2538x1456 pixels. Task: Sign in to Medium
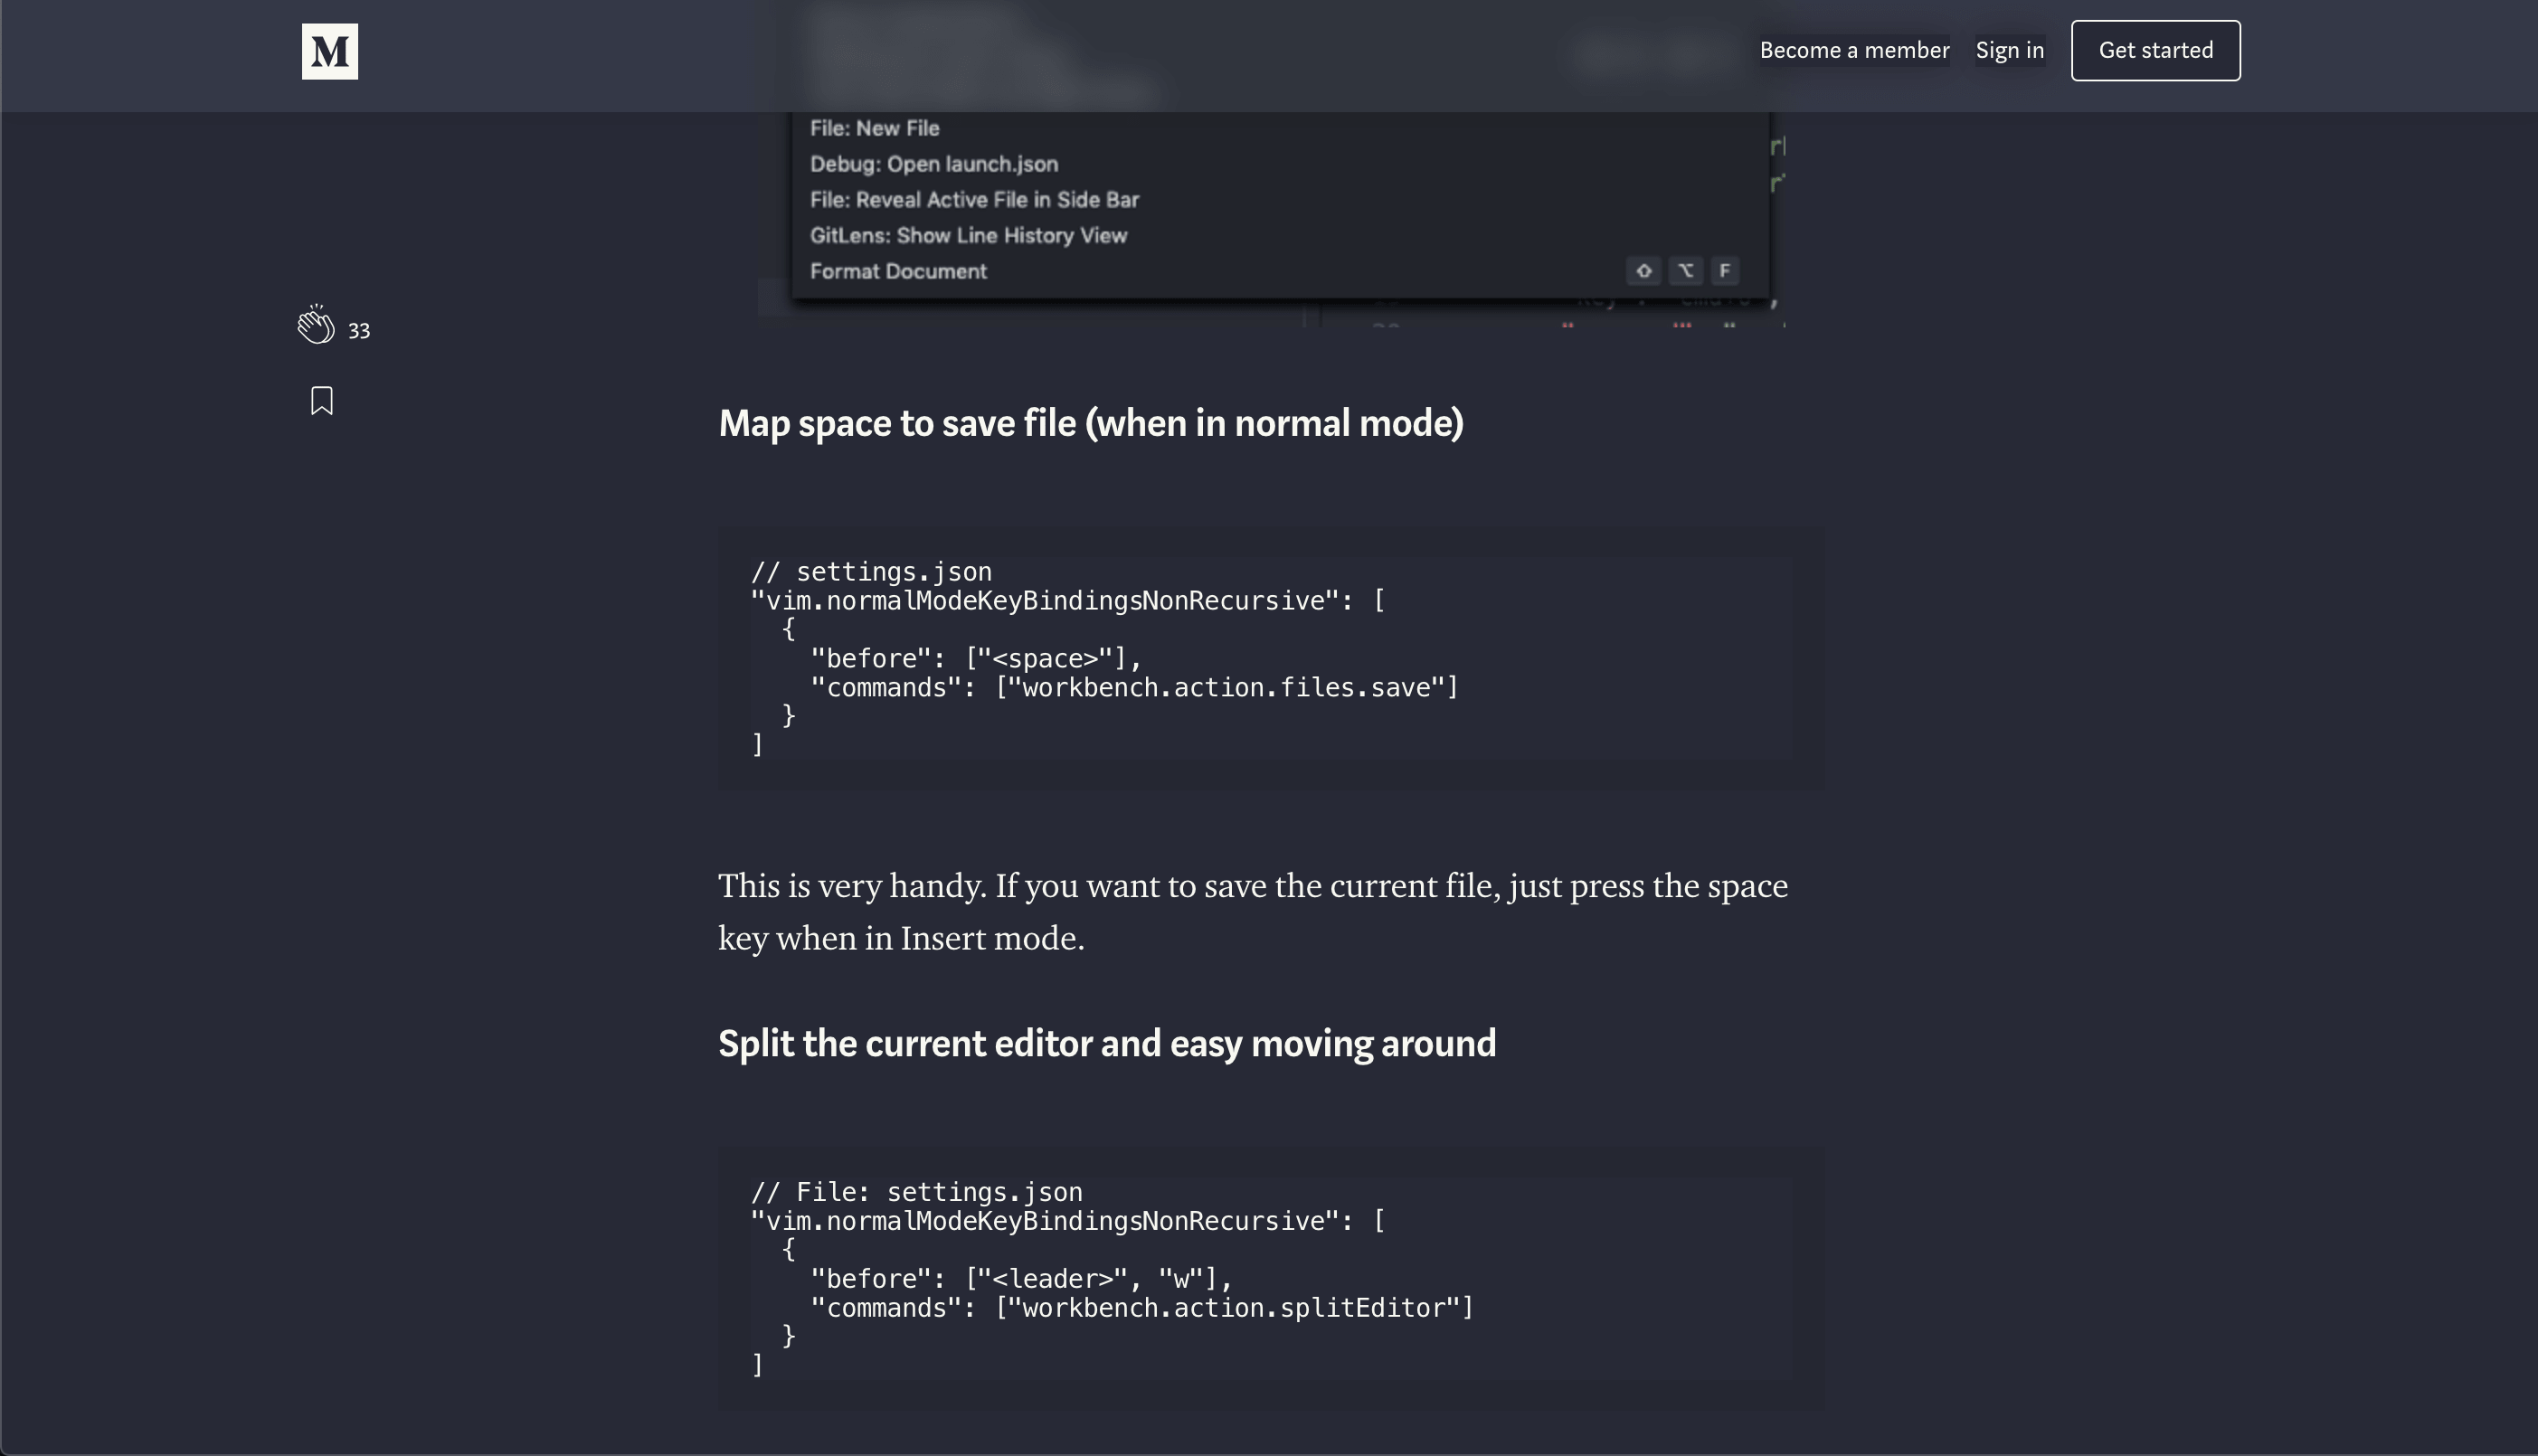[x=2009, y=50]
